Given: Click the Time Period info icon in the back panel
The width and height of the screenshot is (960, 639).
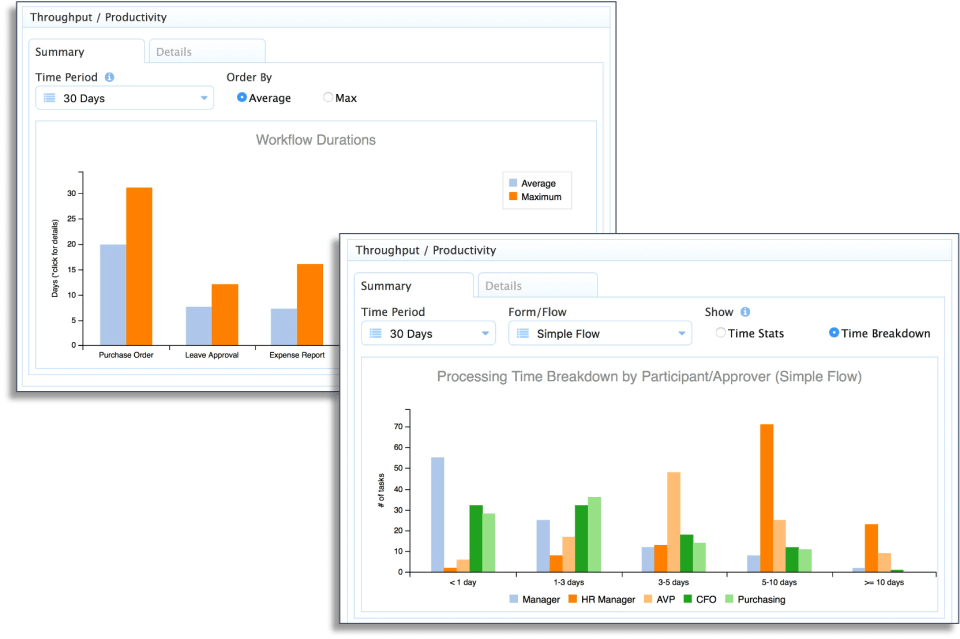Looking at the screenshot, I should tap(109, 77).
